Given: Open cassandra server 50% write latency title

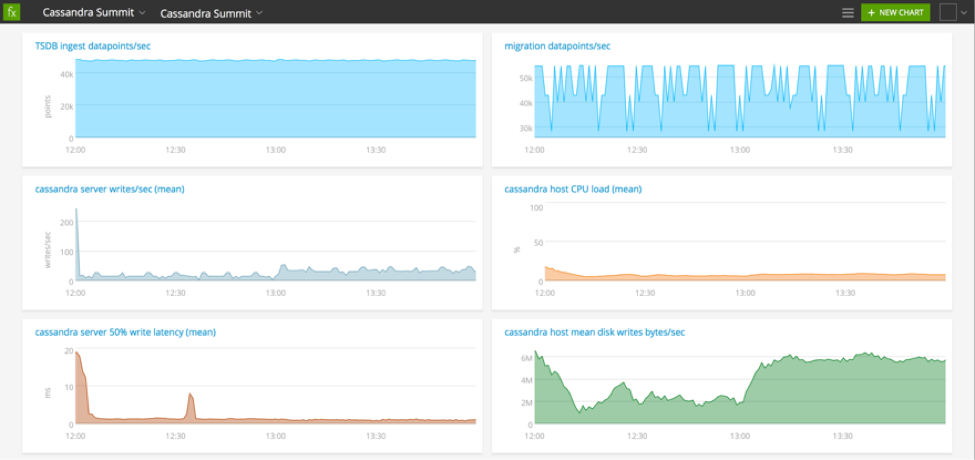Looking at the screenshot, I should tap(125, 333).
